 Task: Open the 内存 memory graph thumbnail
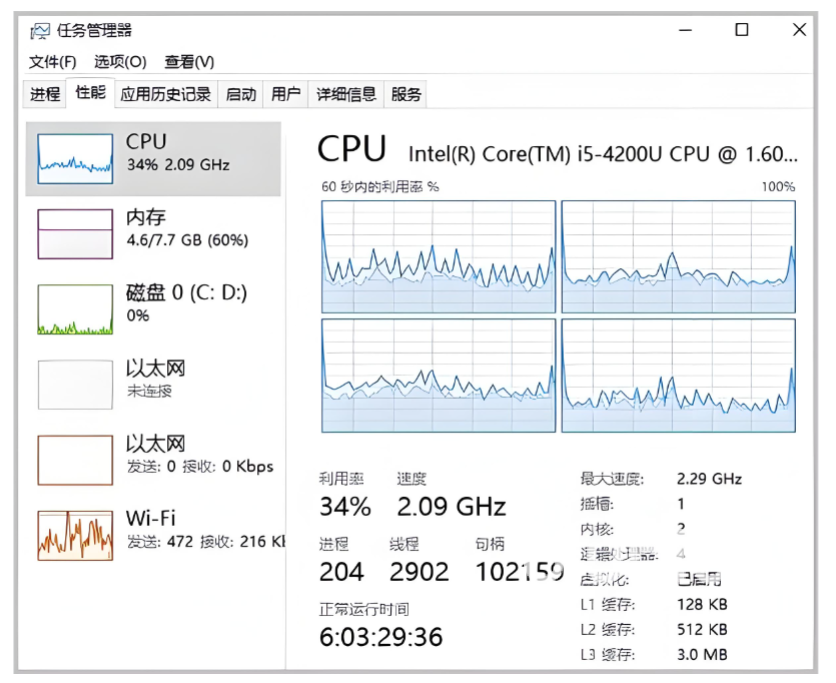(x=75, y=234)
